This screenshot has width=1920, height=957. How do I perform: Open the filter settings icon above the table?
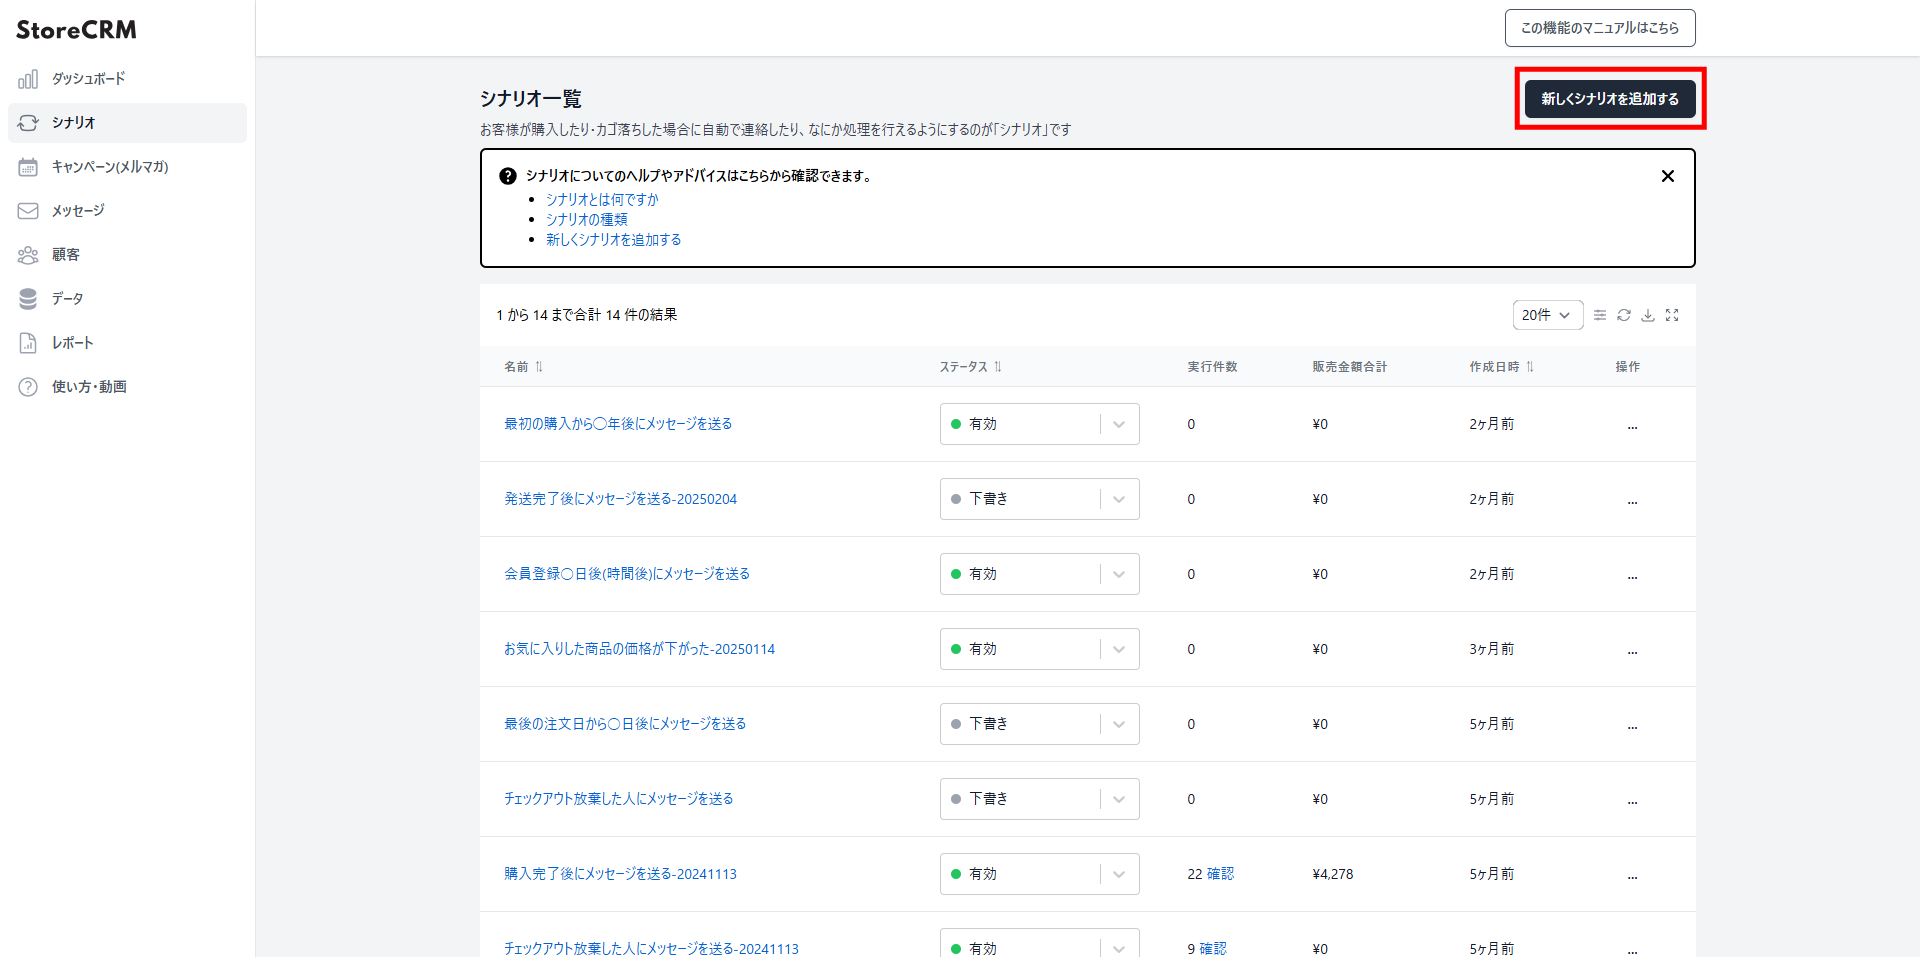1598,315
